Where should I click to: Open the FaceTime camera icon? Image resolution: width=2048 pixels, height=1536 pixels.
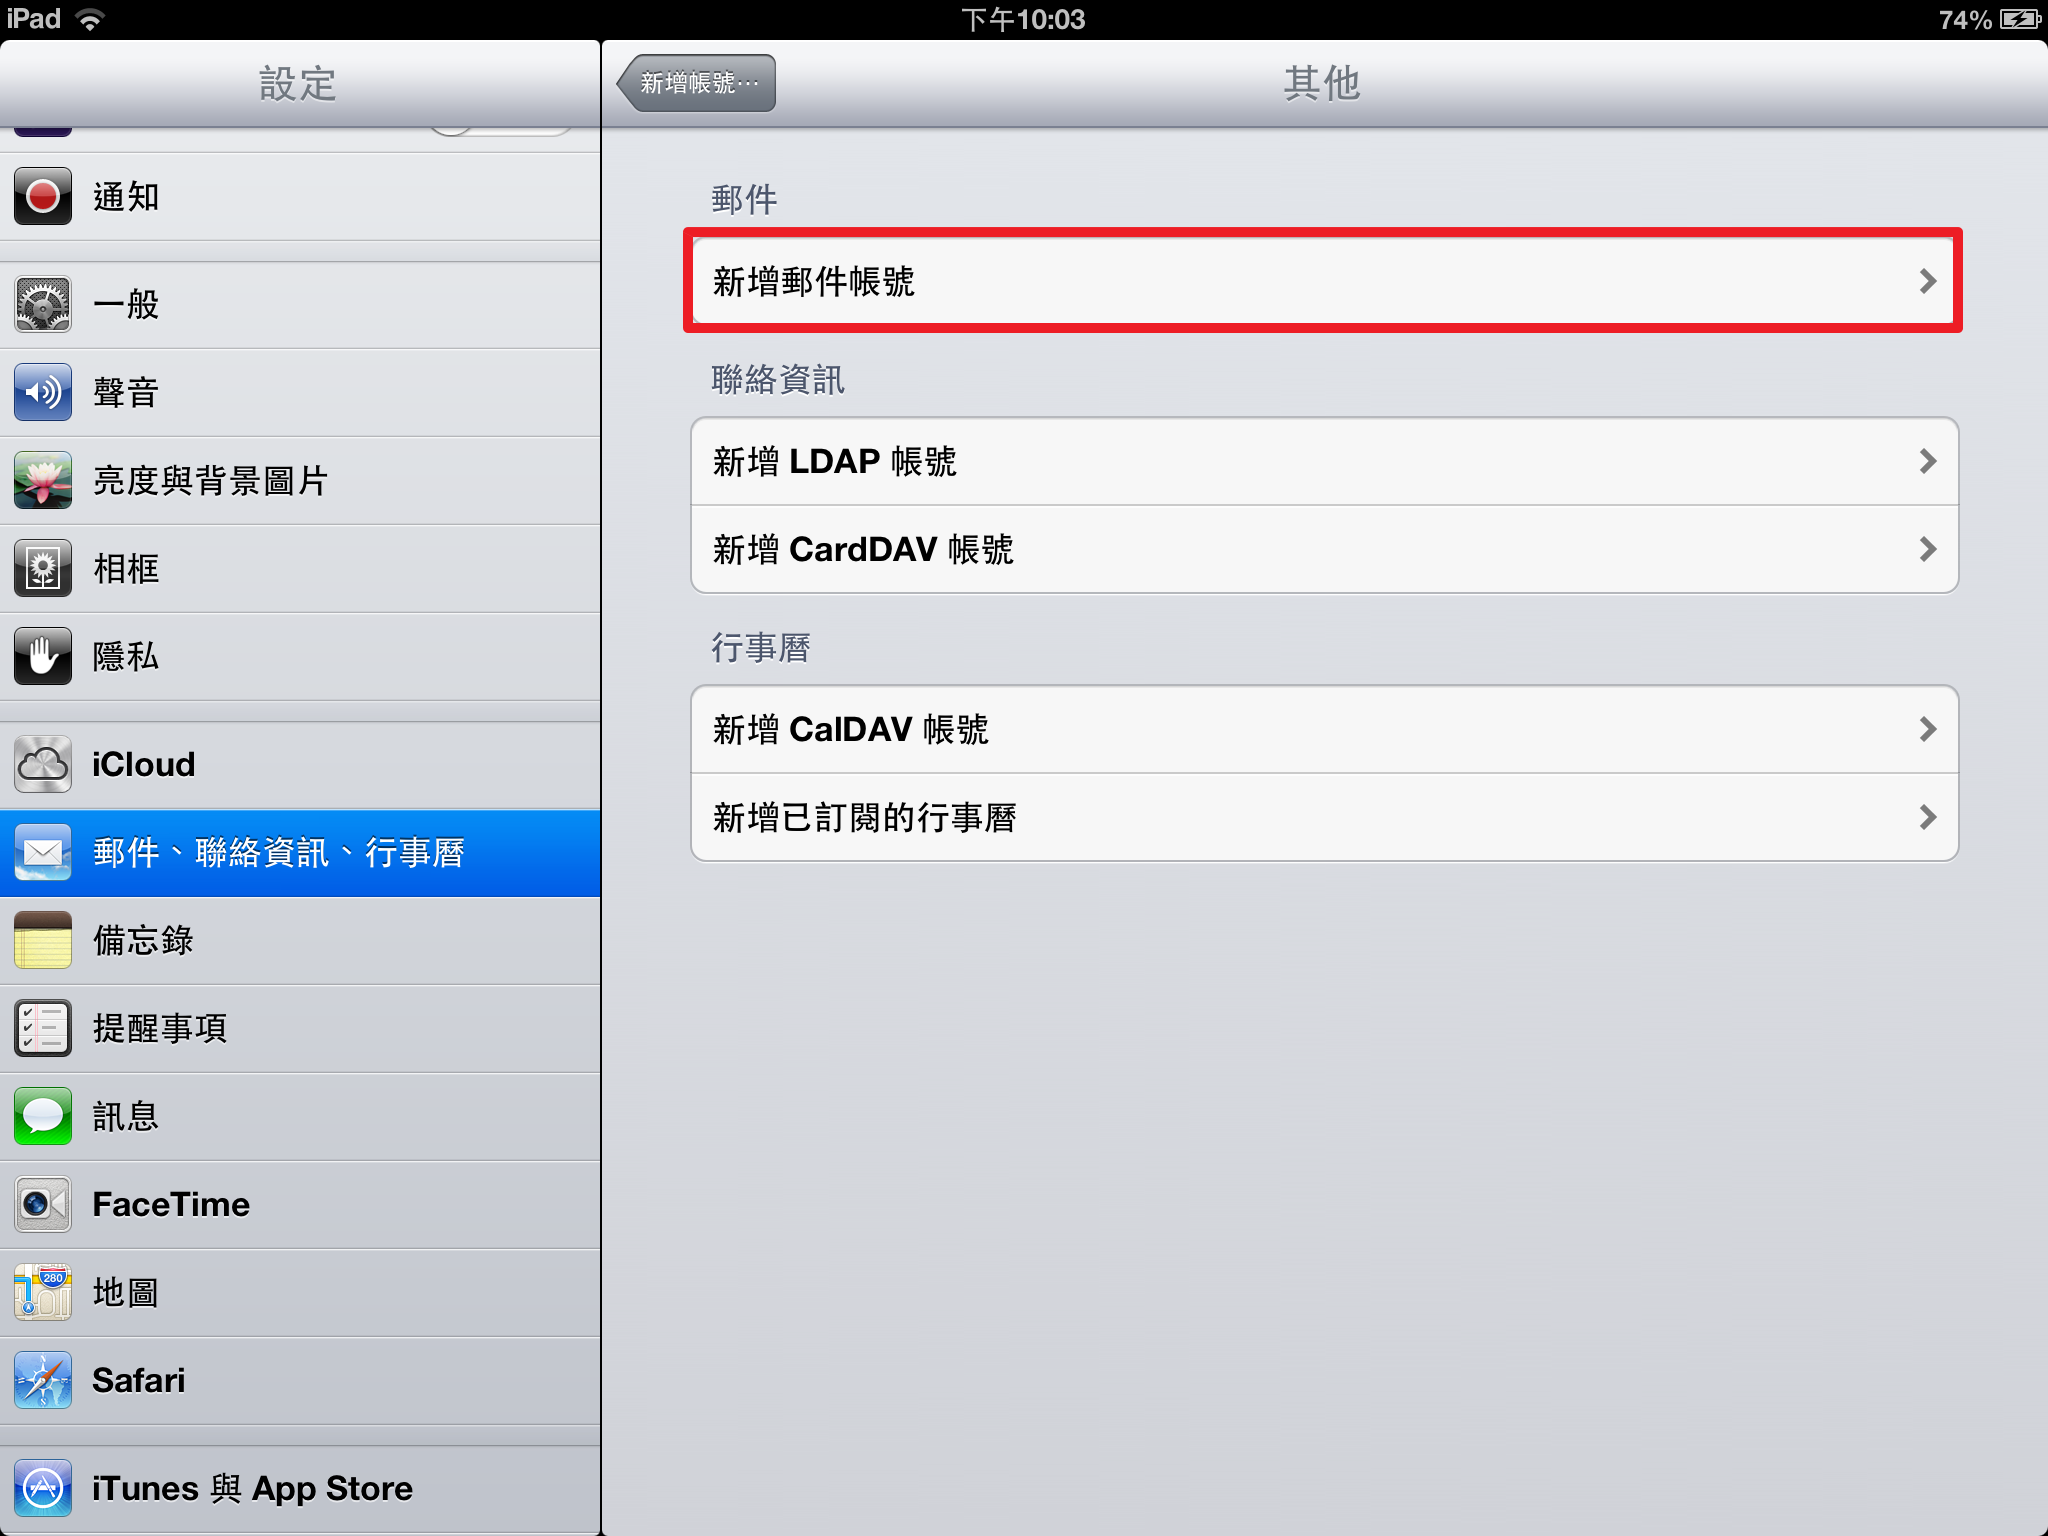tap(43, 1204)
